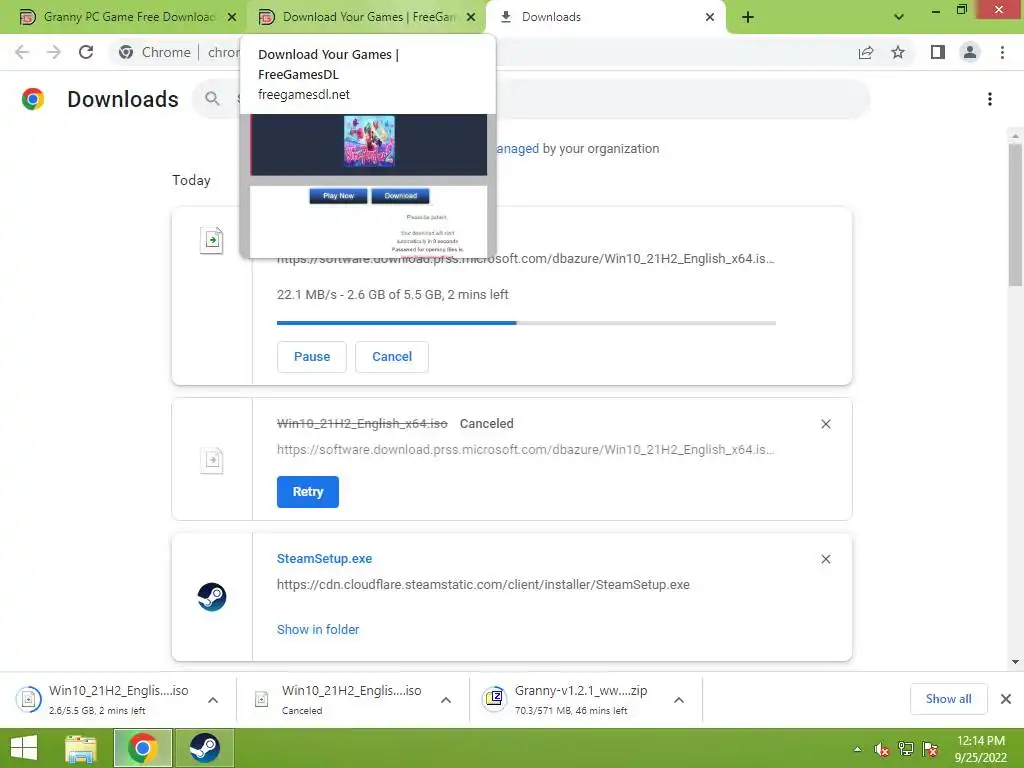Show hidden tray icons arrow
Viewport: 1024px width, 768px height.
point(857,750)
